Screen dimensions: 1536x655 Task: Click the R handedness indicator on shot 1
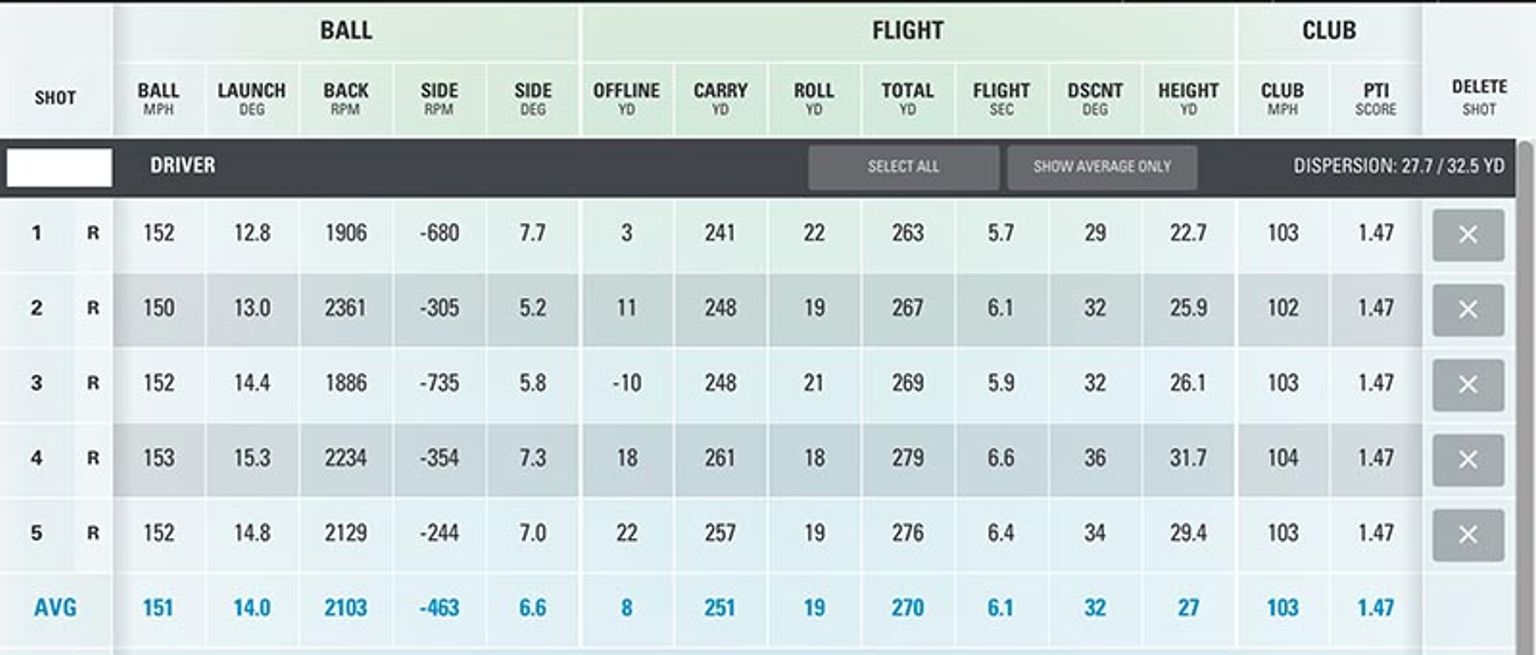91,234
